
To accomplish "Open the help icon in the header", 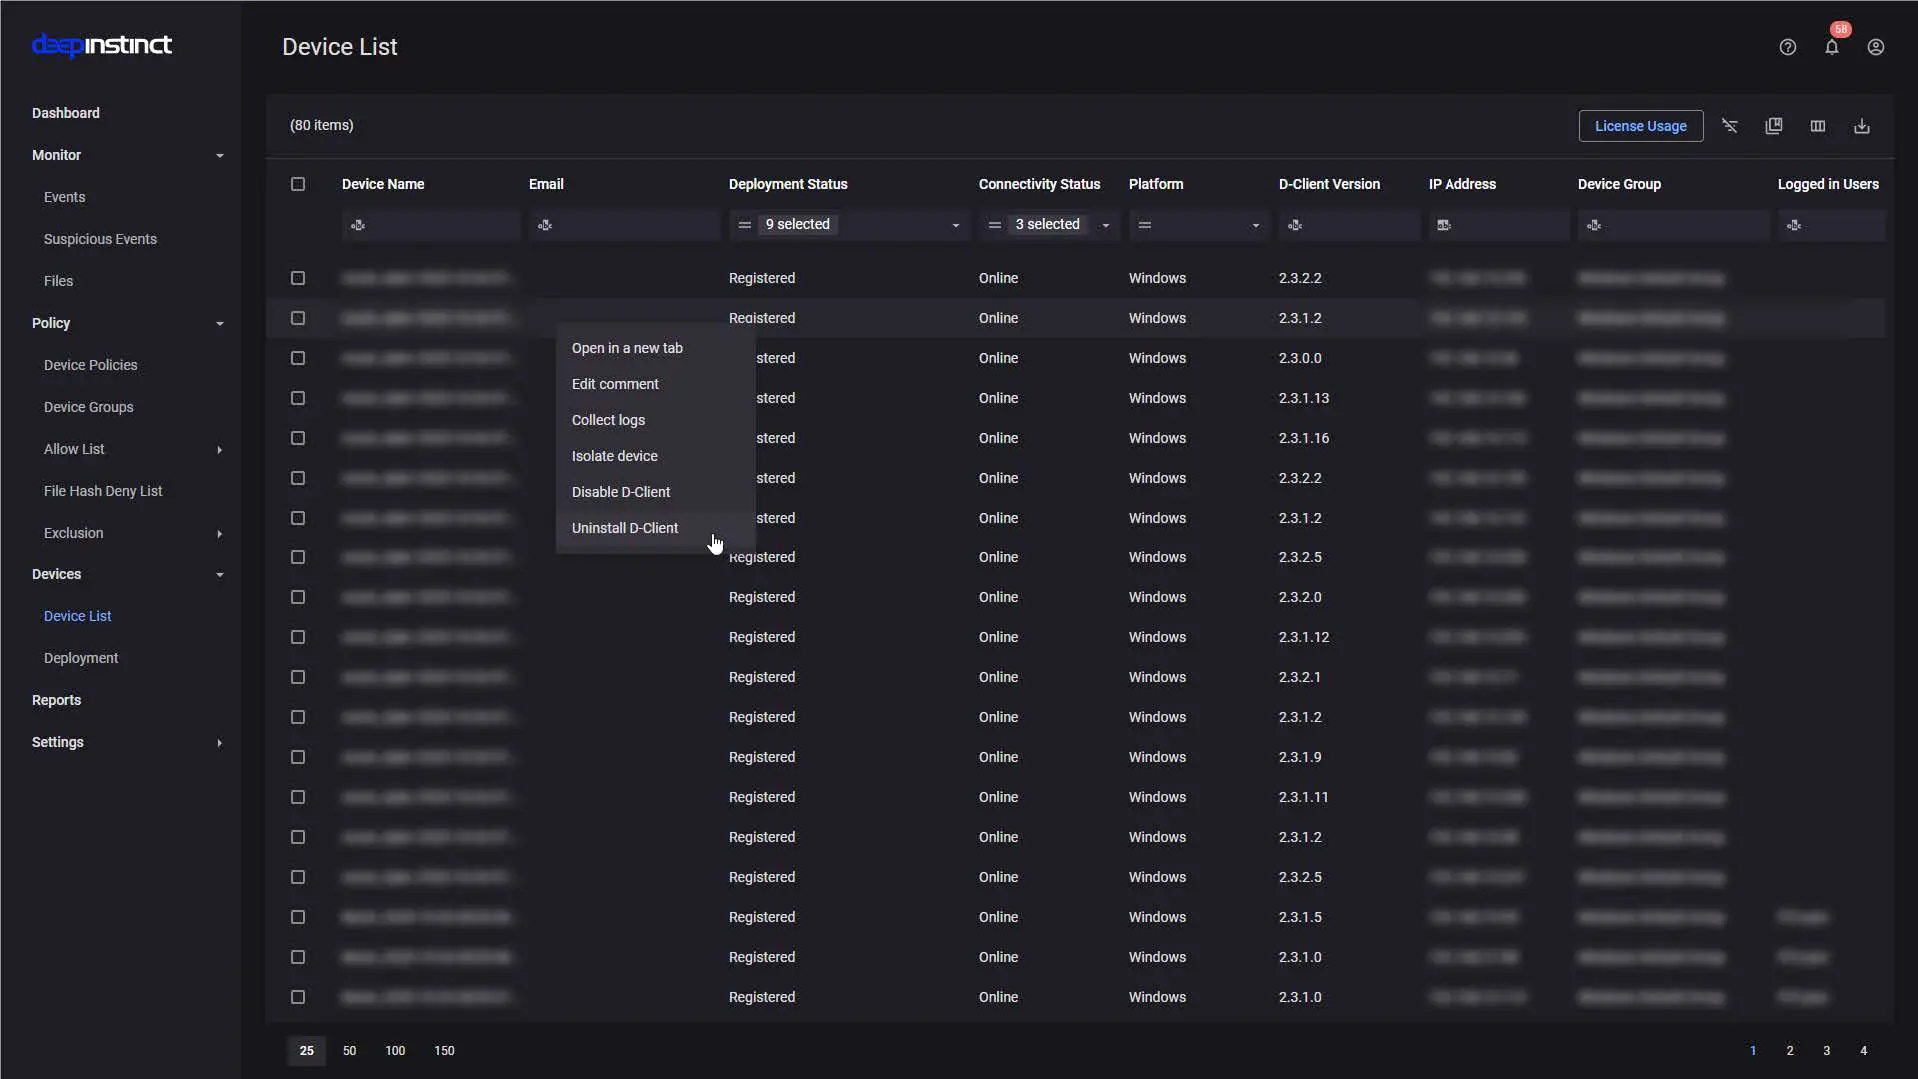I will (1787, 47).
